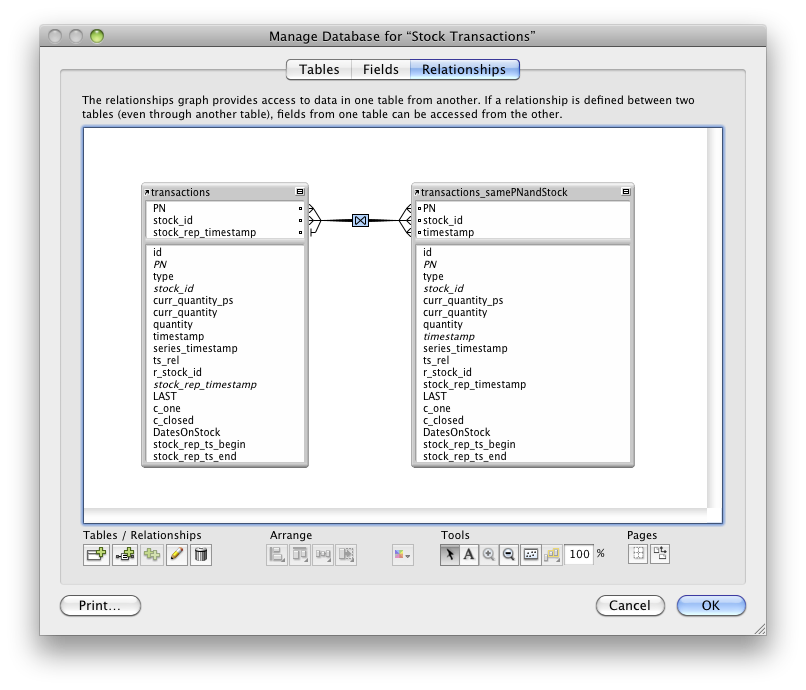Click the Select Tables tool icon
806x690 pixels.
[552, 555]
